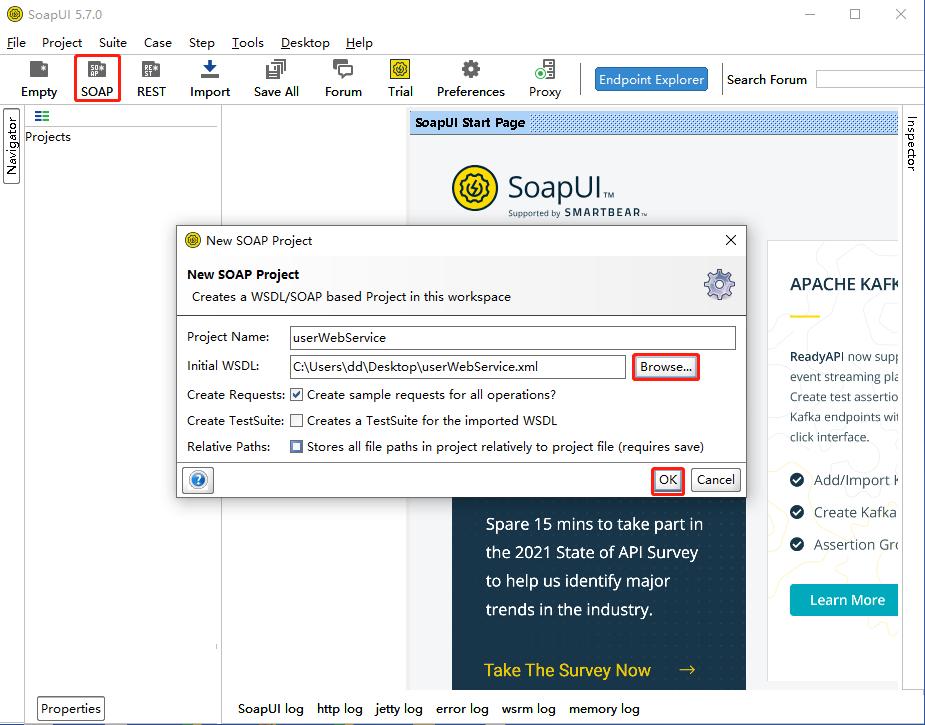Image resolution: width=925 pixels, height=725 pixels.
Task: Show the memory log tab
Action: (604, 709)
